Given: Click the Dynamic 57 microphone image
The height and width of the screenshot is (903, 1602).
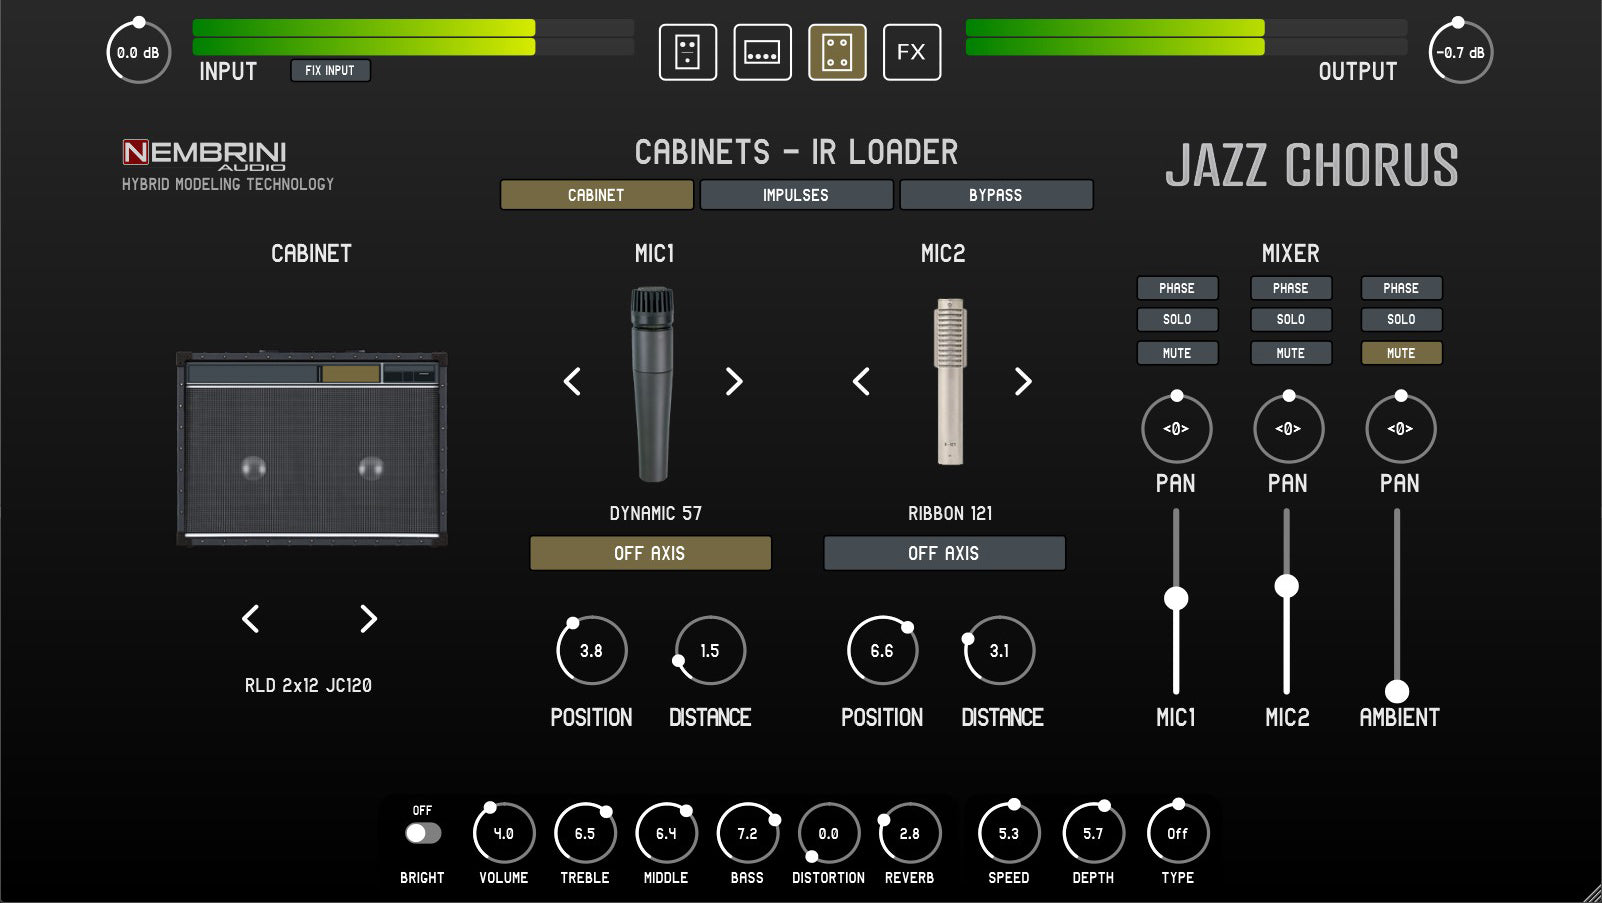Looking at the screenshot, I should 653,384.
